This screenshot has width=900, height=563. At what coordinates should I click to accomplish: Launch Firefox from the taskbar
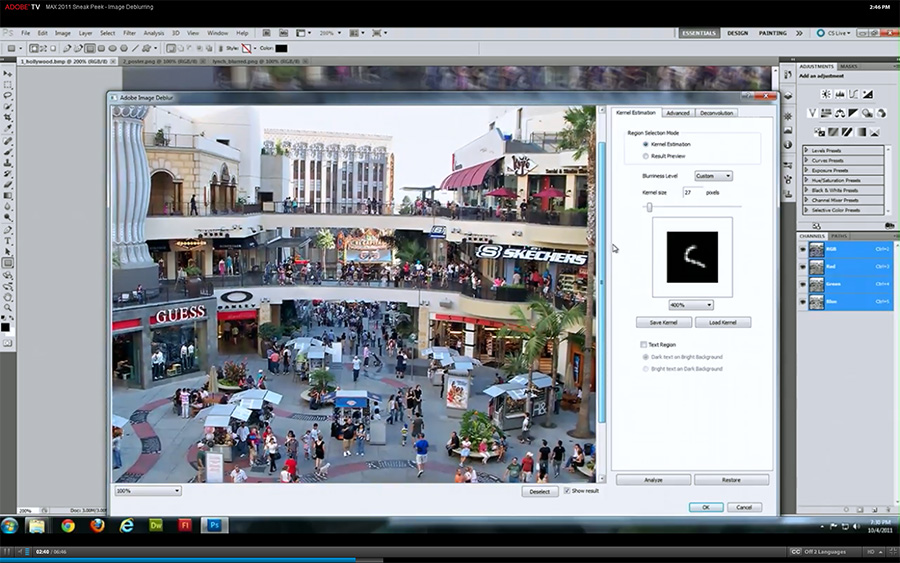97,526
